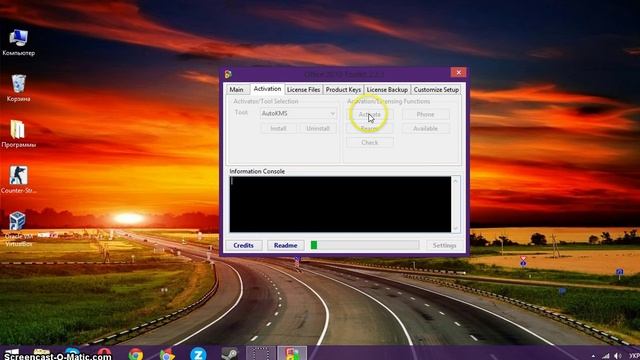Click the screen recorder taskbar item
Screen dimensions: 640x360
tap(260, 353)
